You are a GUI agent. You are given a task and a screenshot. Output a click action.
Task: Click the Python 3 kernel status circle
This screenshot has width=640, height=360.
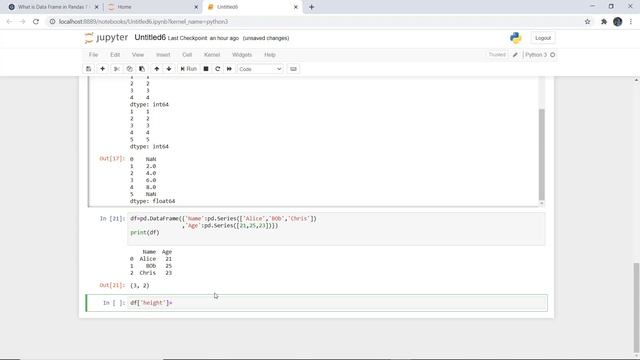point(553,55)
